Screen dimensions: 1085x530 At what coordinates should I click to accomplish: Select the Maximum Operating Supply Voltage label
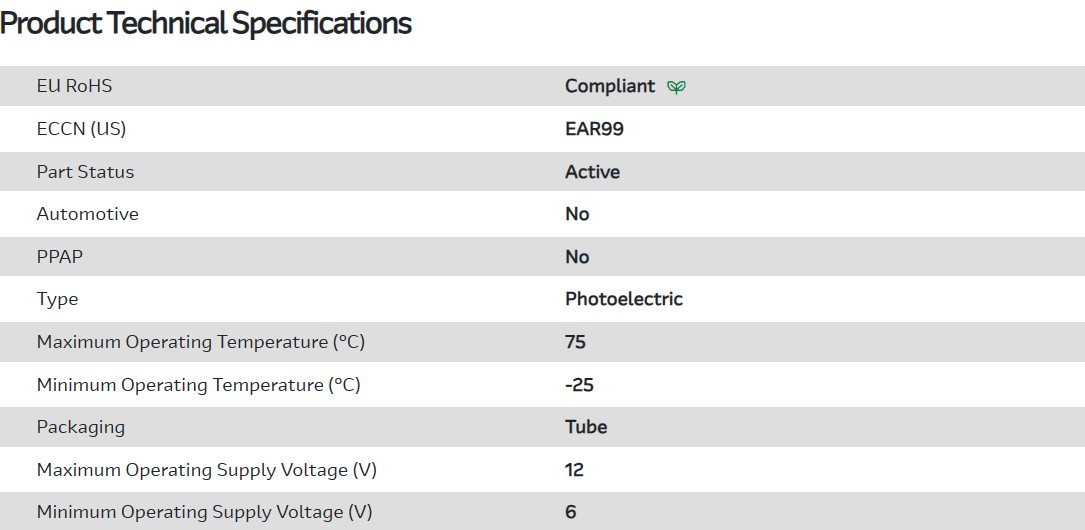[206, 470]
